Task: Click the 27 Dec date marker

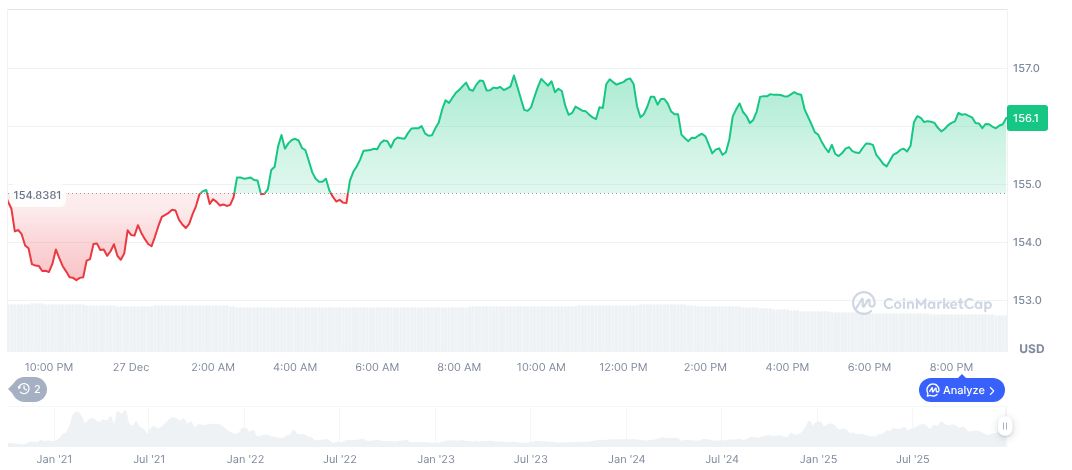Action: click(x=131, y=367)
